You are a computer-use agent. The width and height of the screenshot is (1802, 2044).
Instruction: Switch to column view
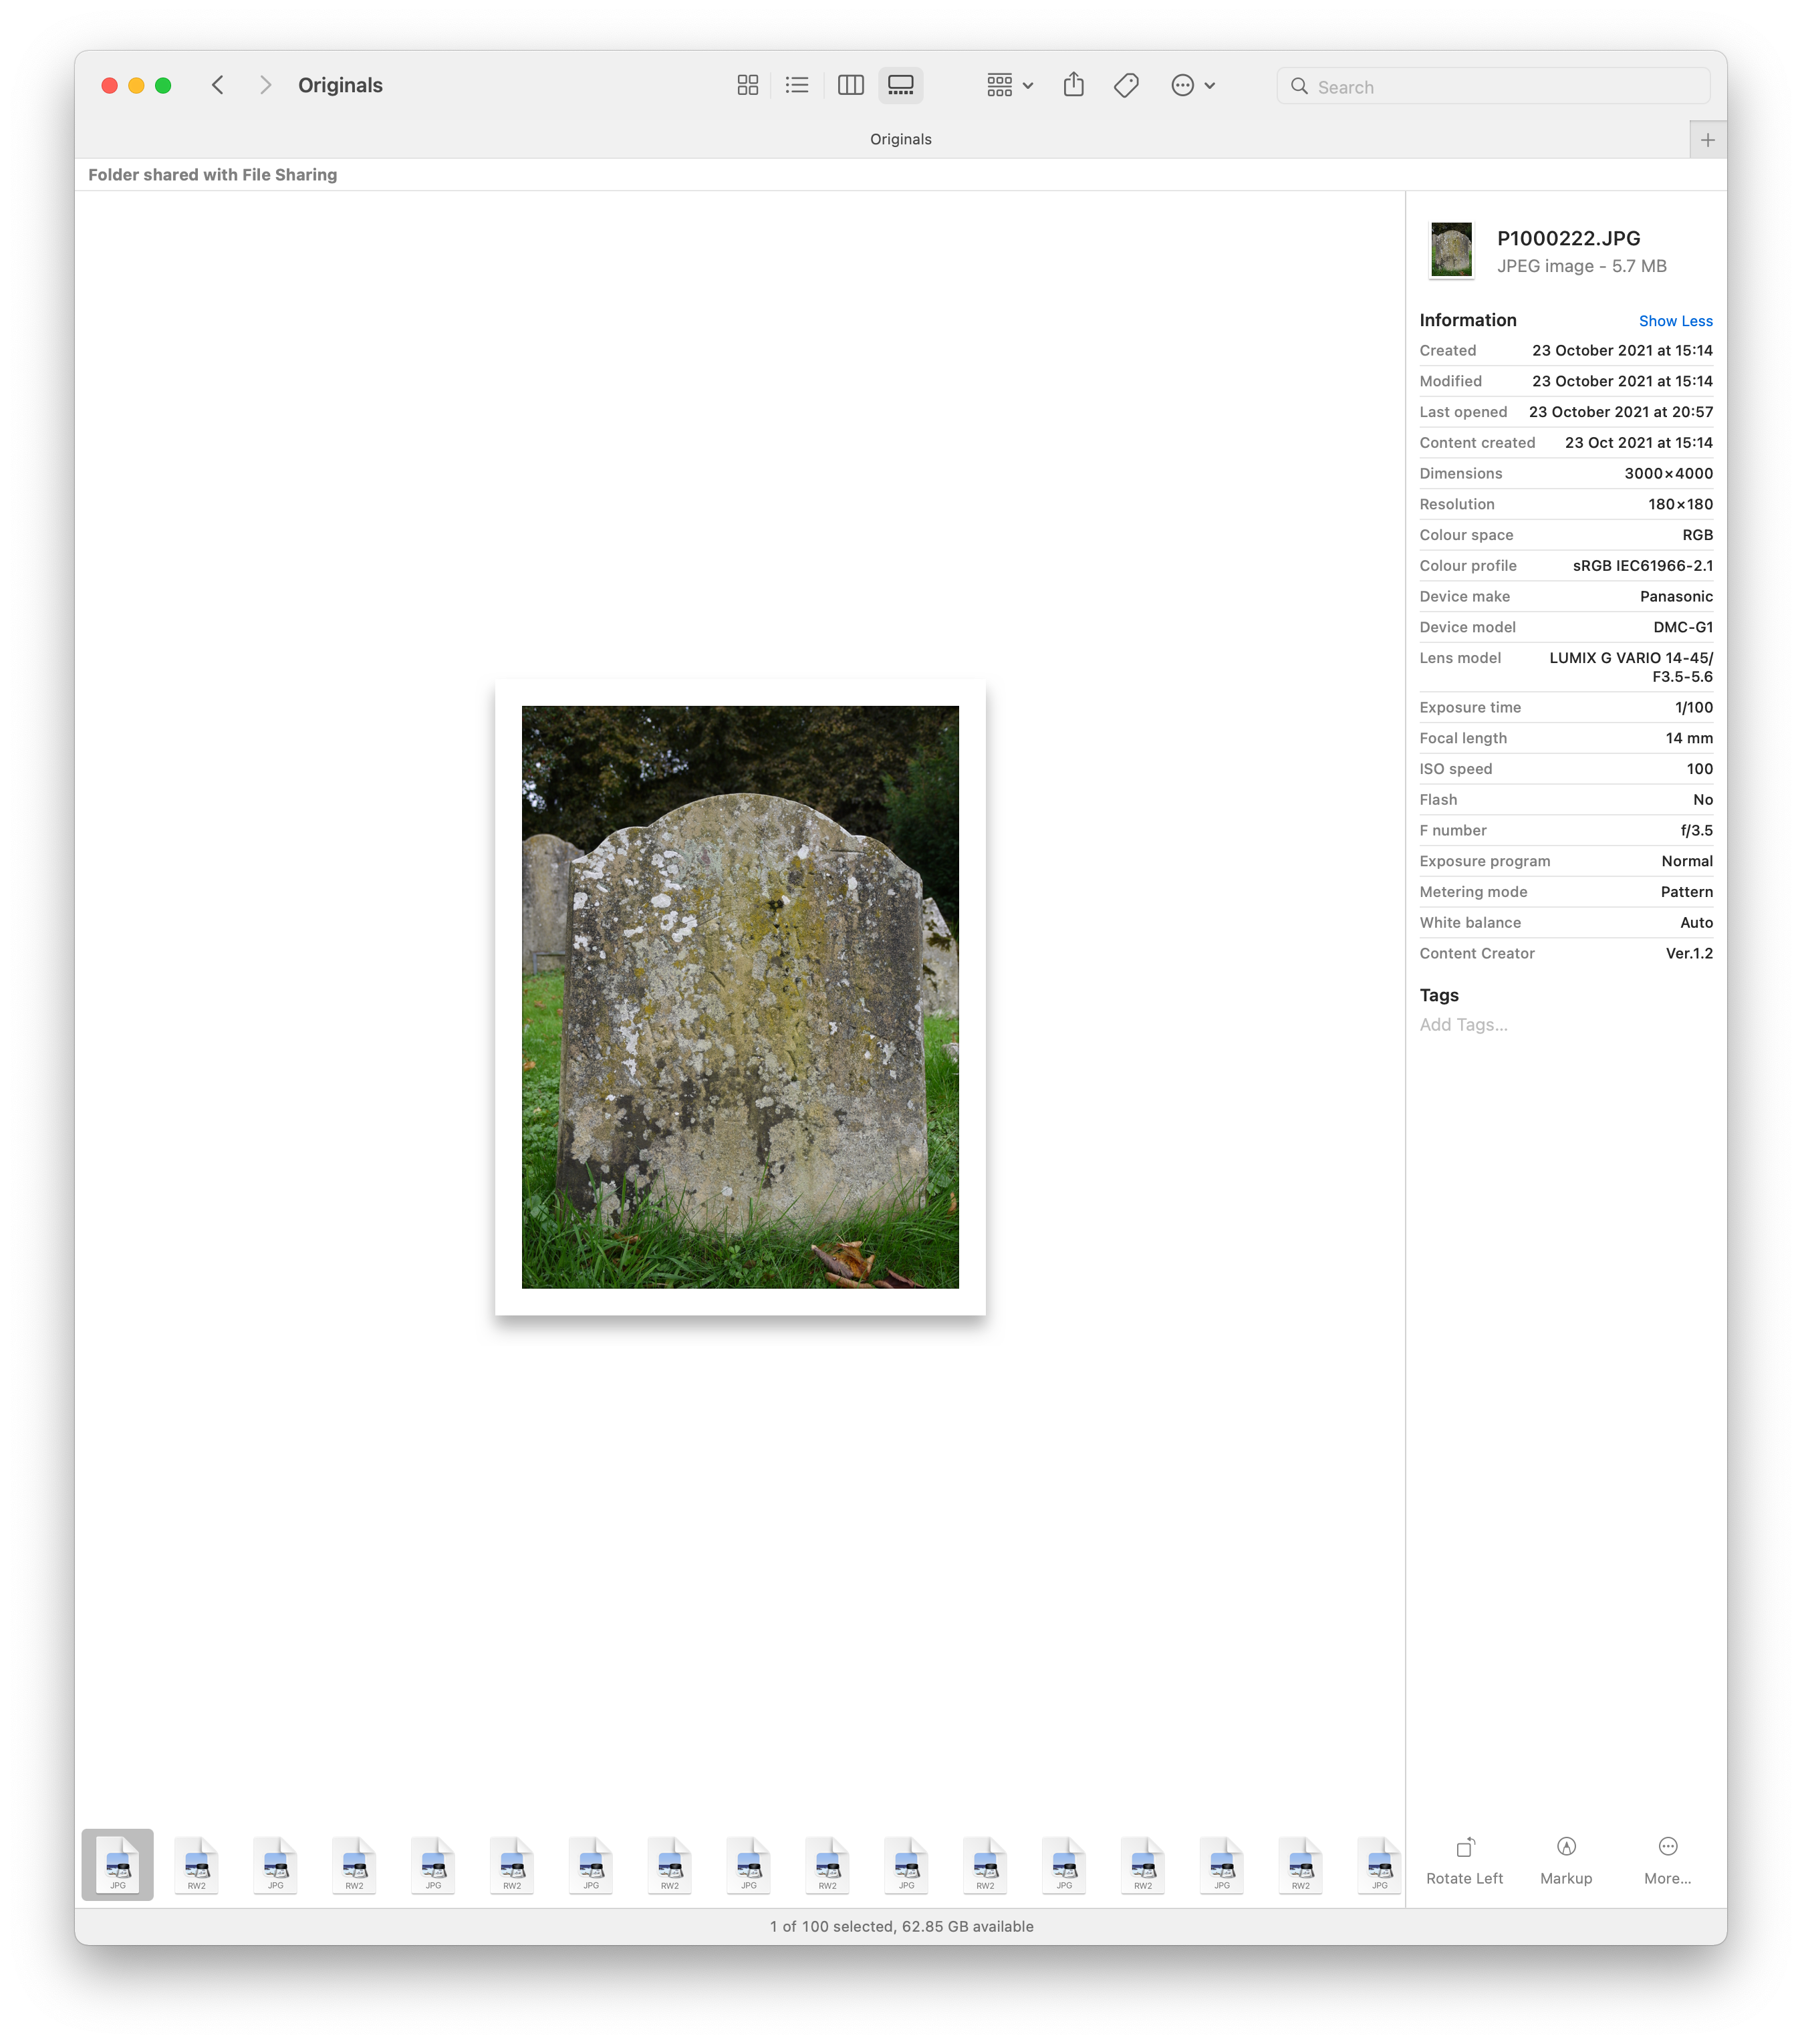[850, 86]
